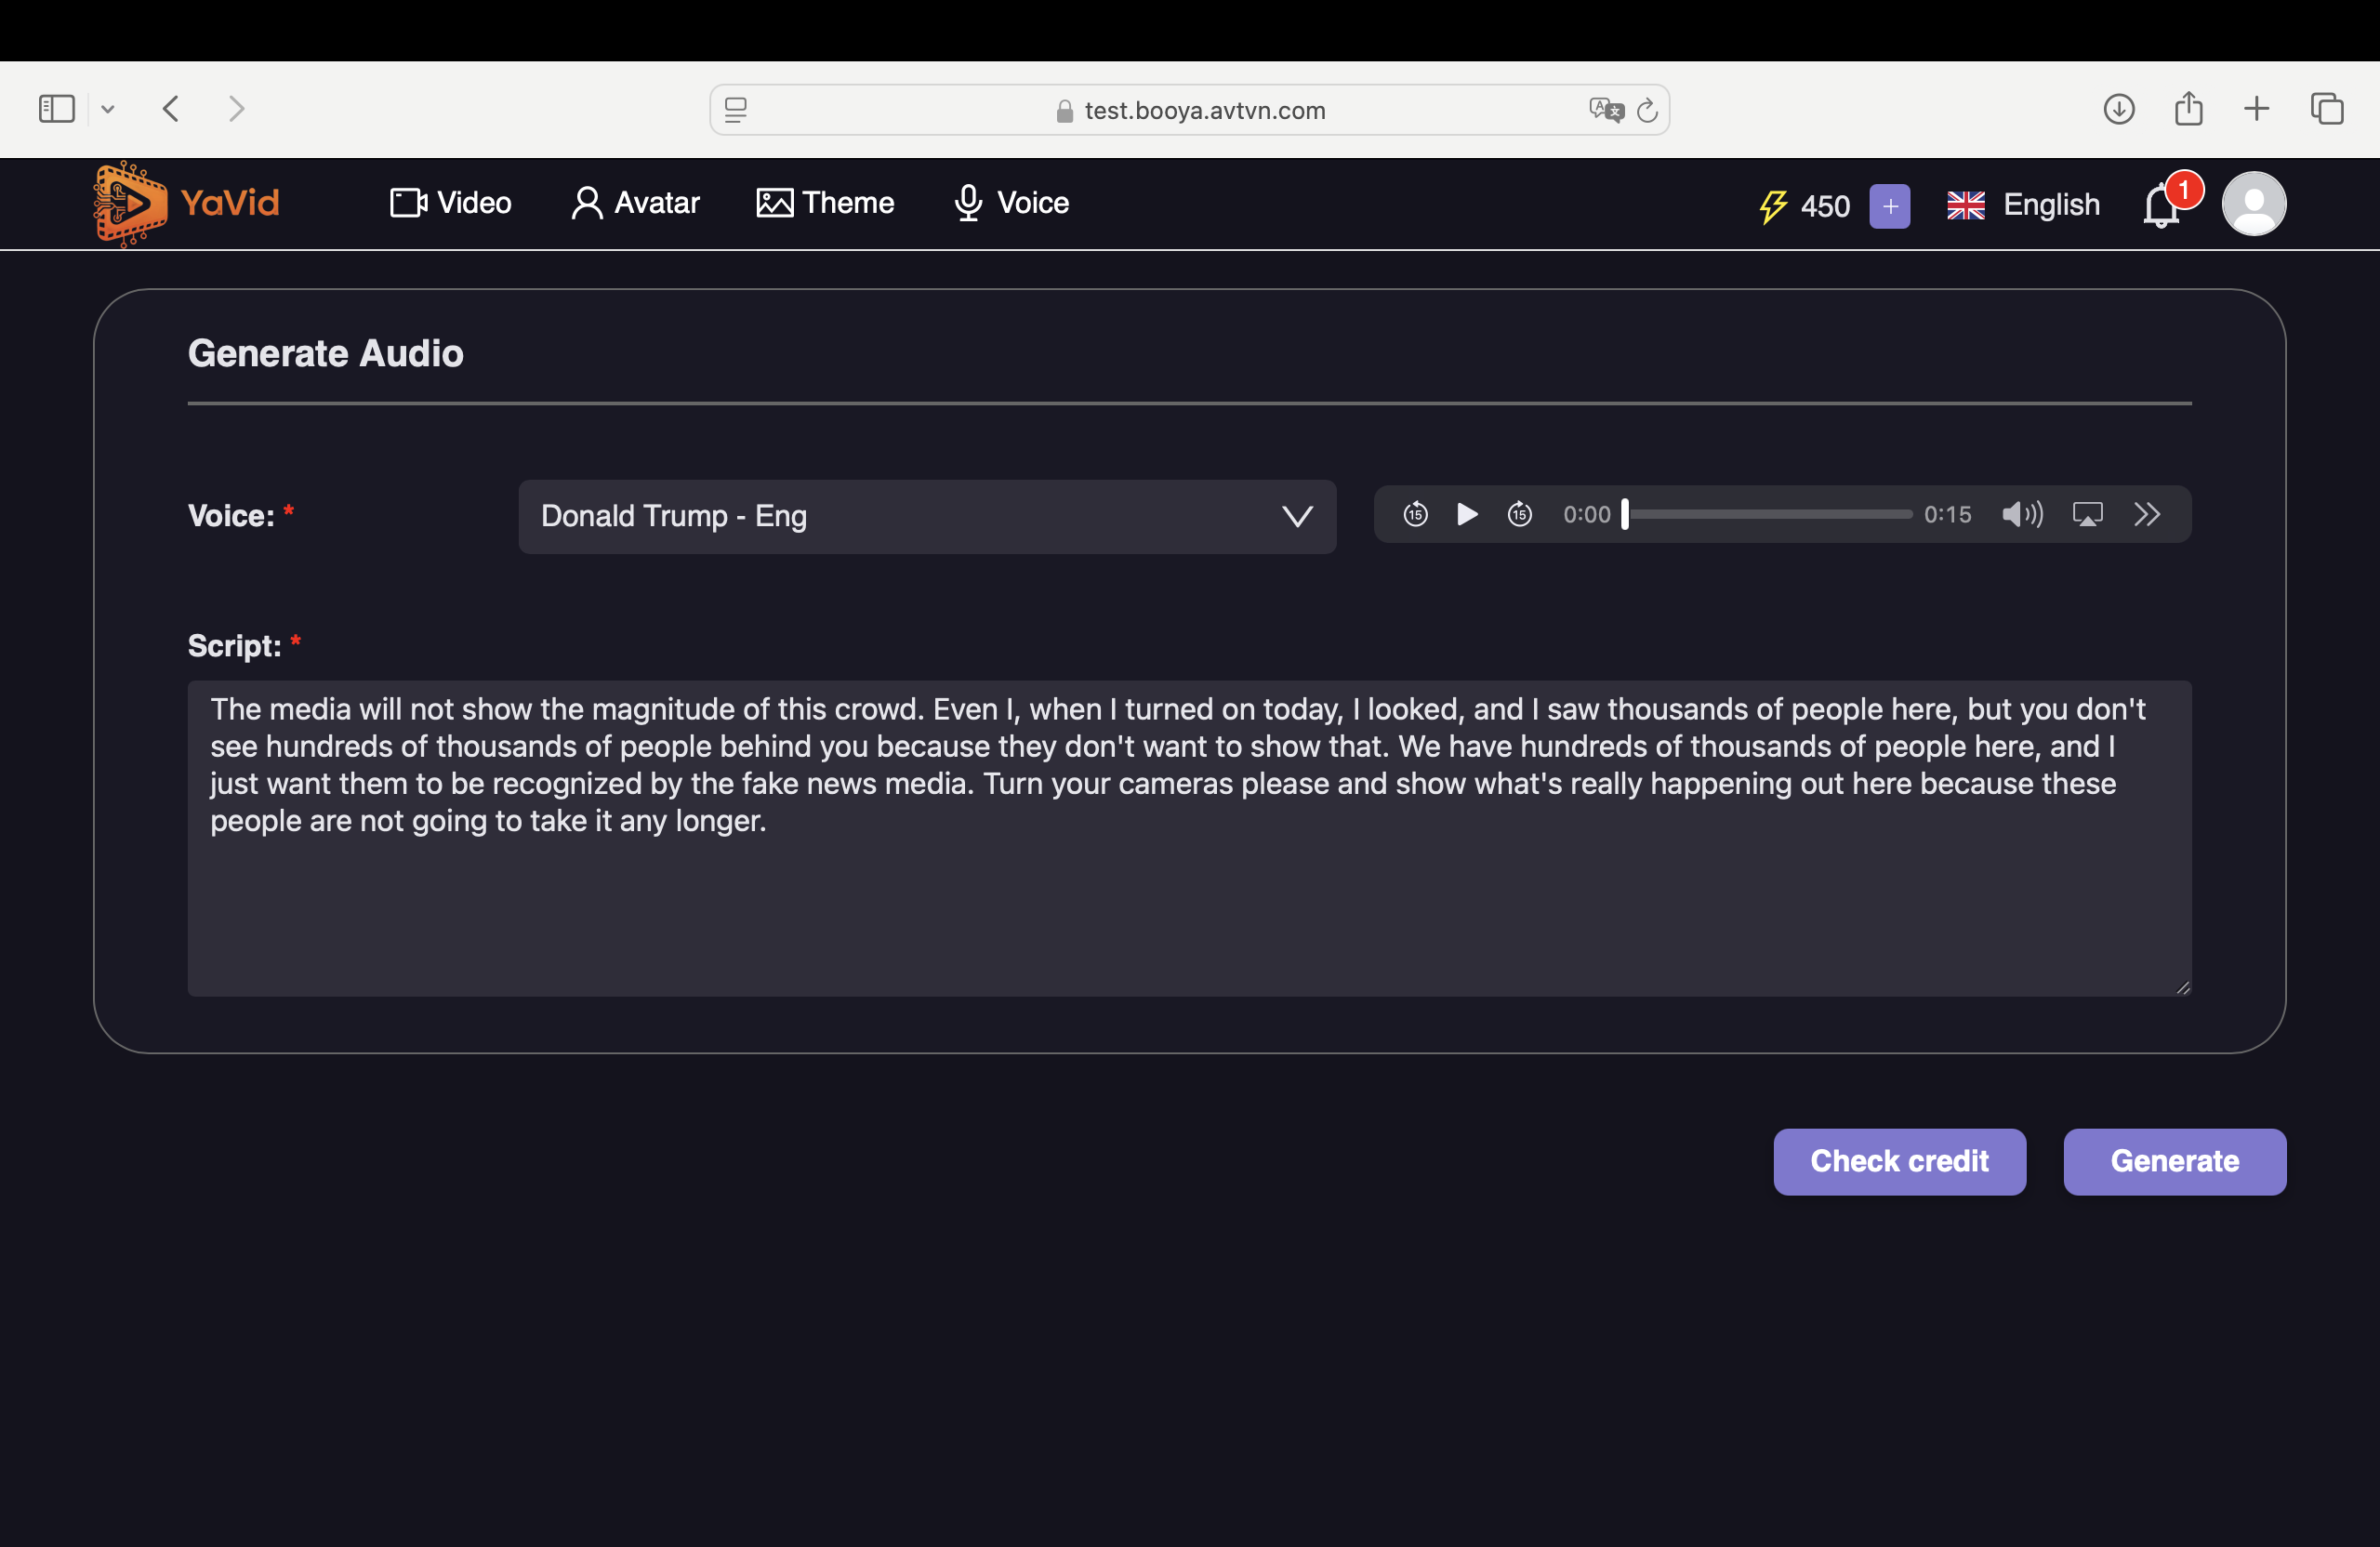This screenshot has height=1547, width=2380.
Task: Play the voice preview audio
Action: pyautogui.click(x=1467, y=514)
